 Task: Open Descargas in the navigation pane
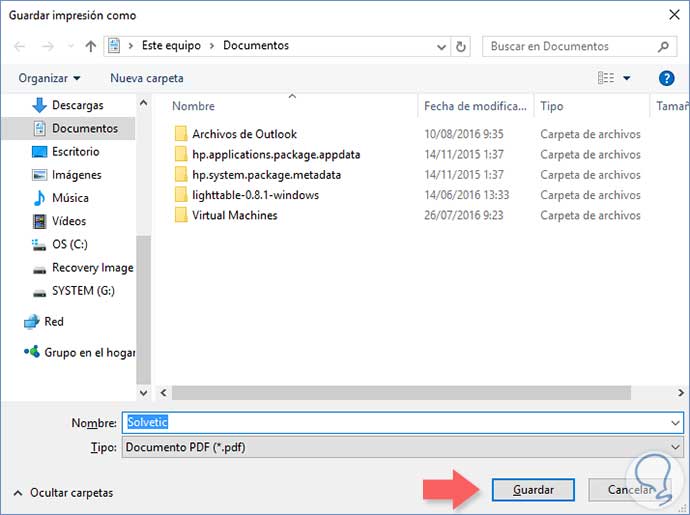pyautogui.click(x=77, y=105)
